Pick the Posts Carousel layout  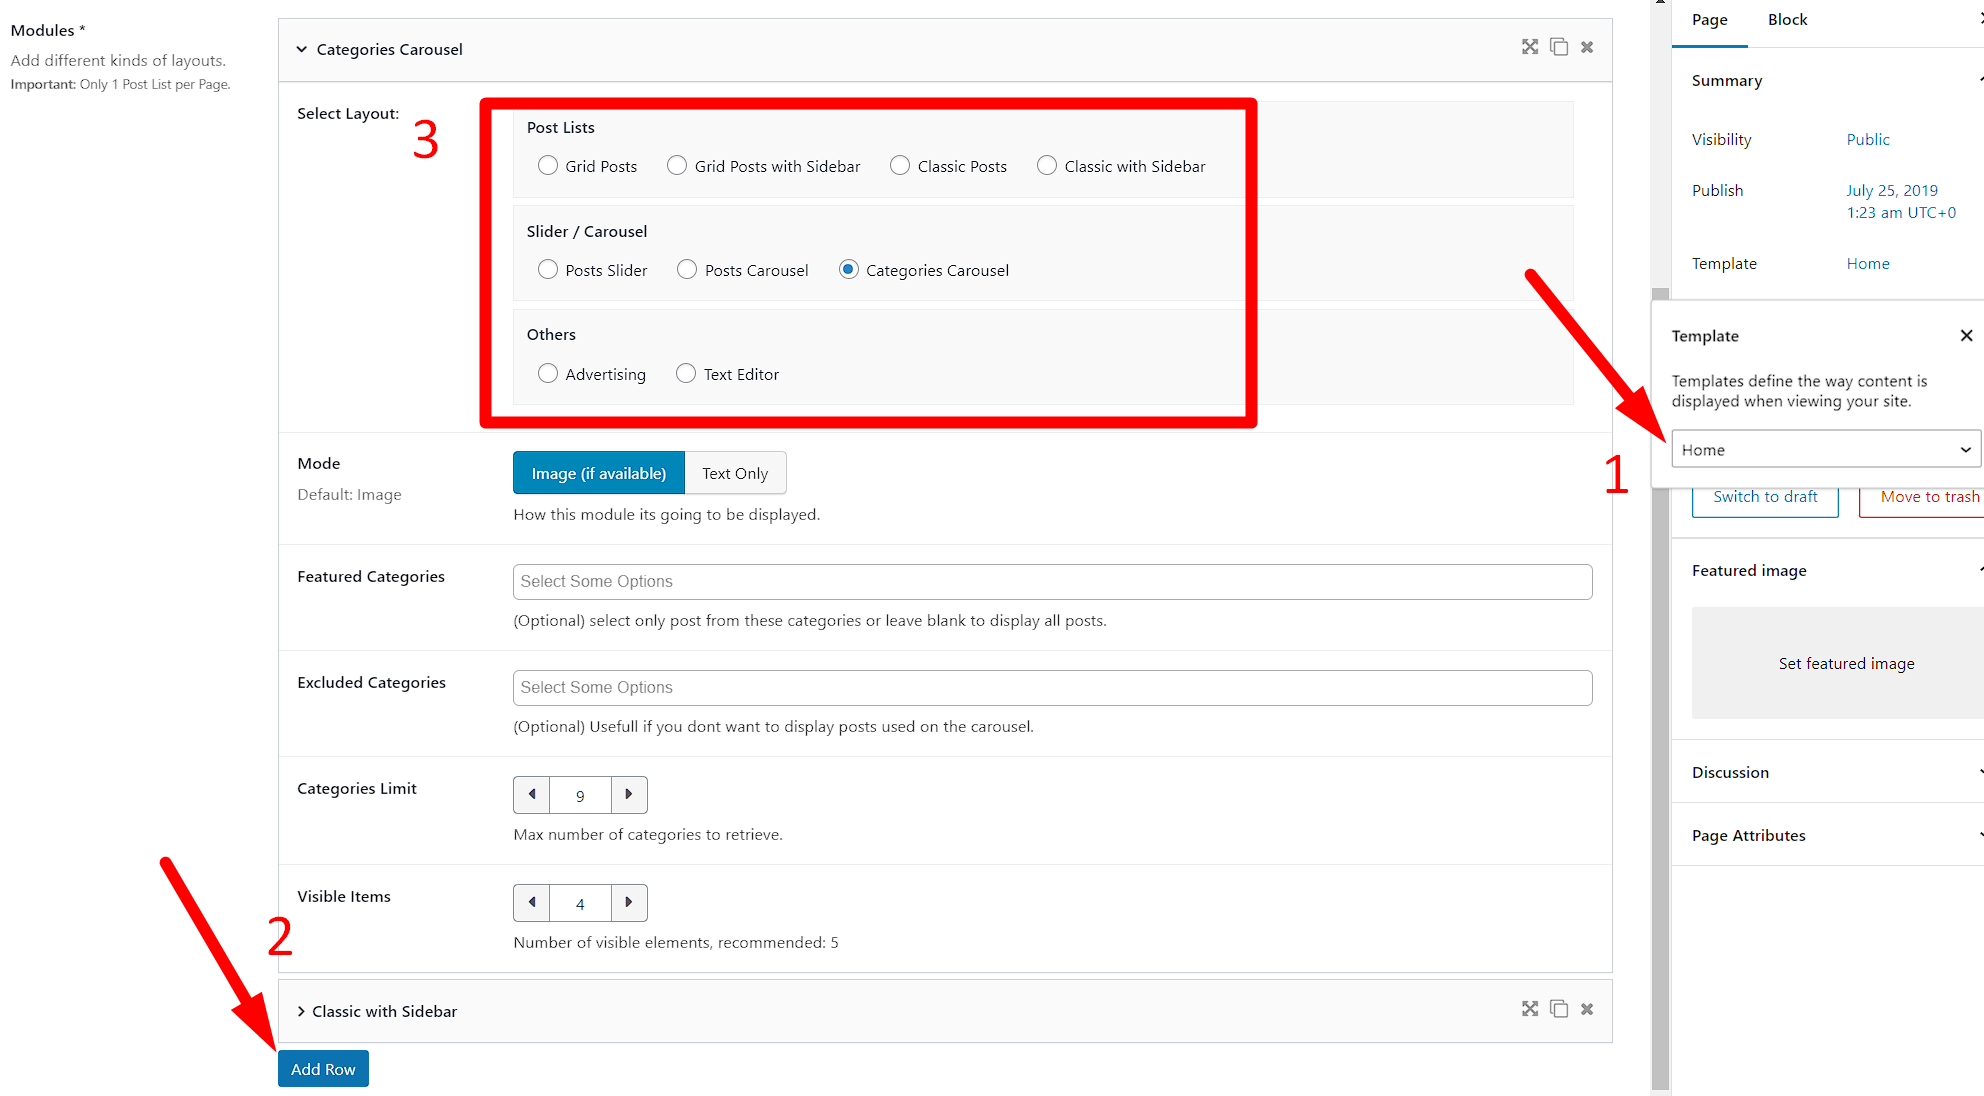click(687, 270)
